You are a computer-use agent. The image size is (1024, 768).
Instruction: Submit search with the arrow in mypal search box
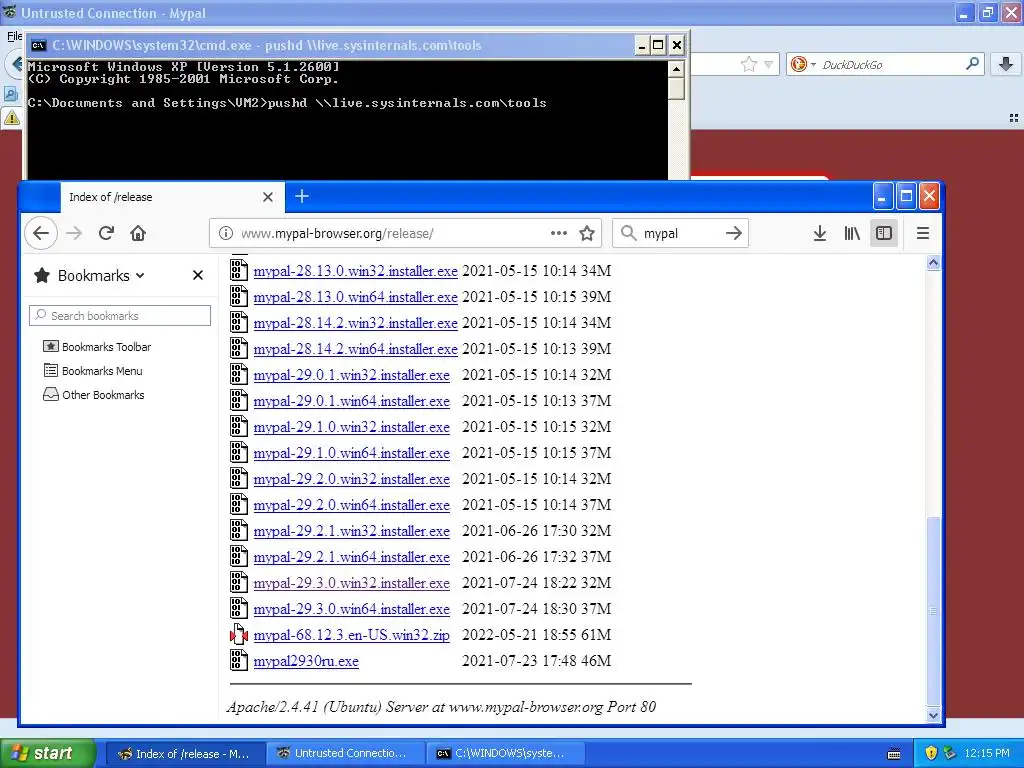coord(733,233)
